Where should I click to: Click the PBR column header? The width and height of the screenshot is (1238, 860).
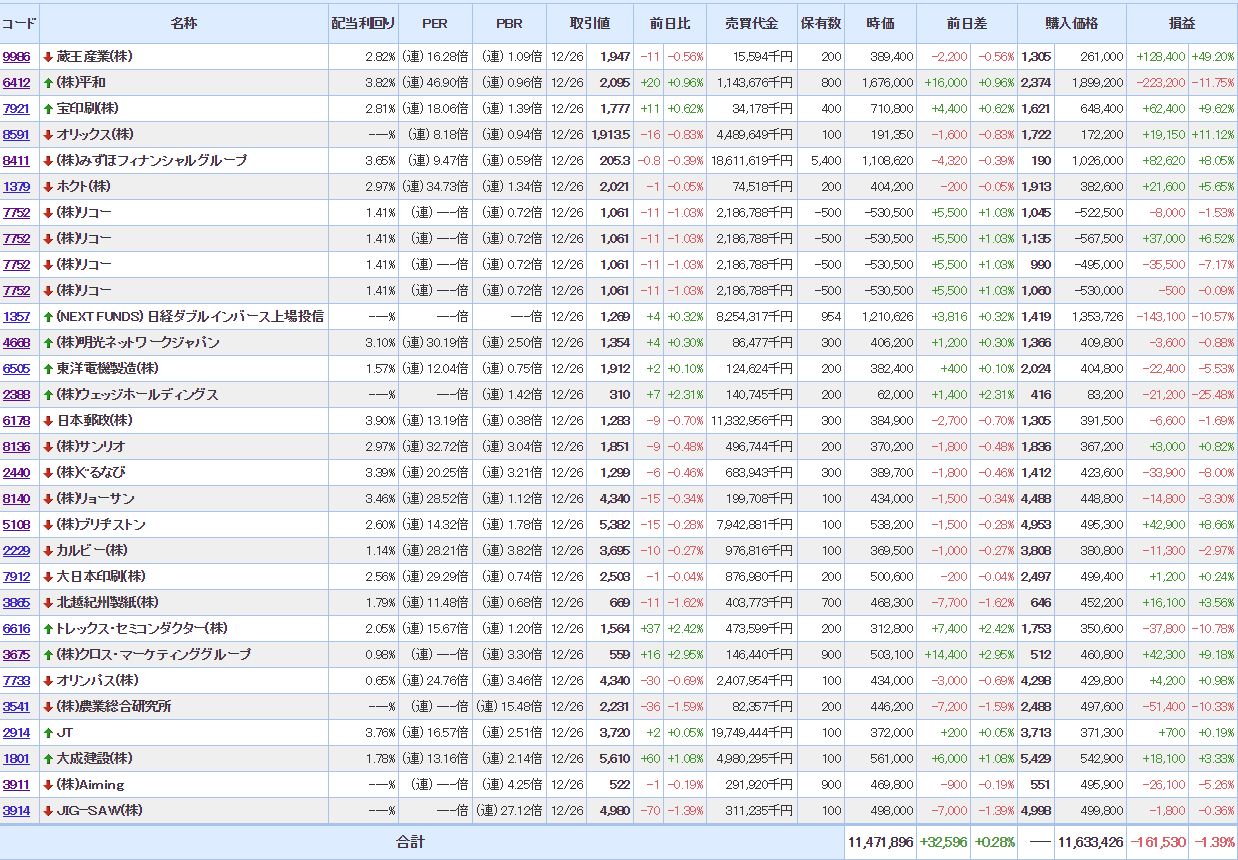click(x=509, y=23)
